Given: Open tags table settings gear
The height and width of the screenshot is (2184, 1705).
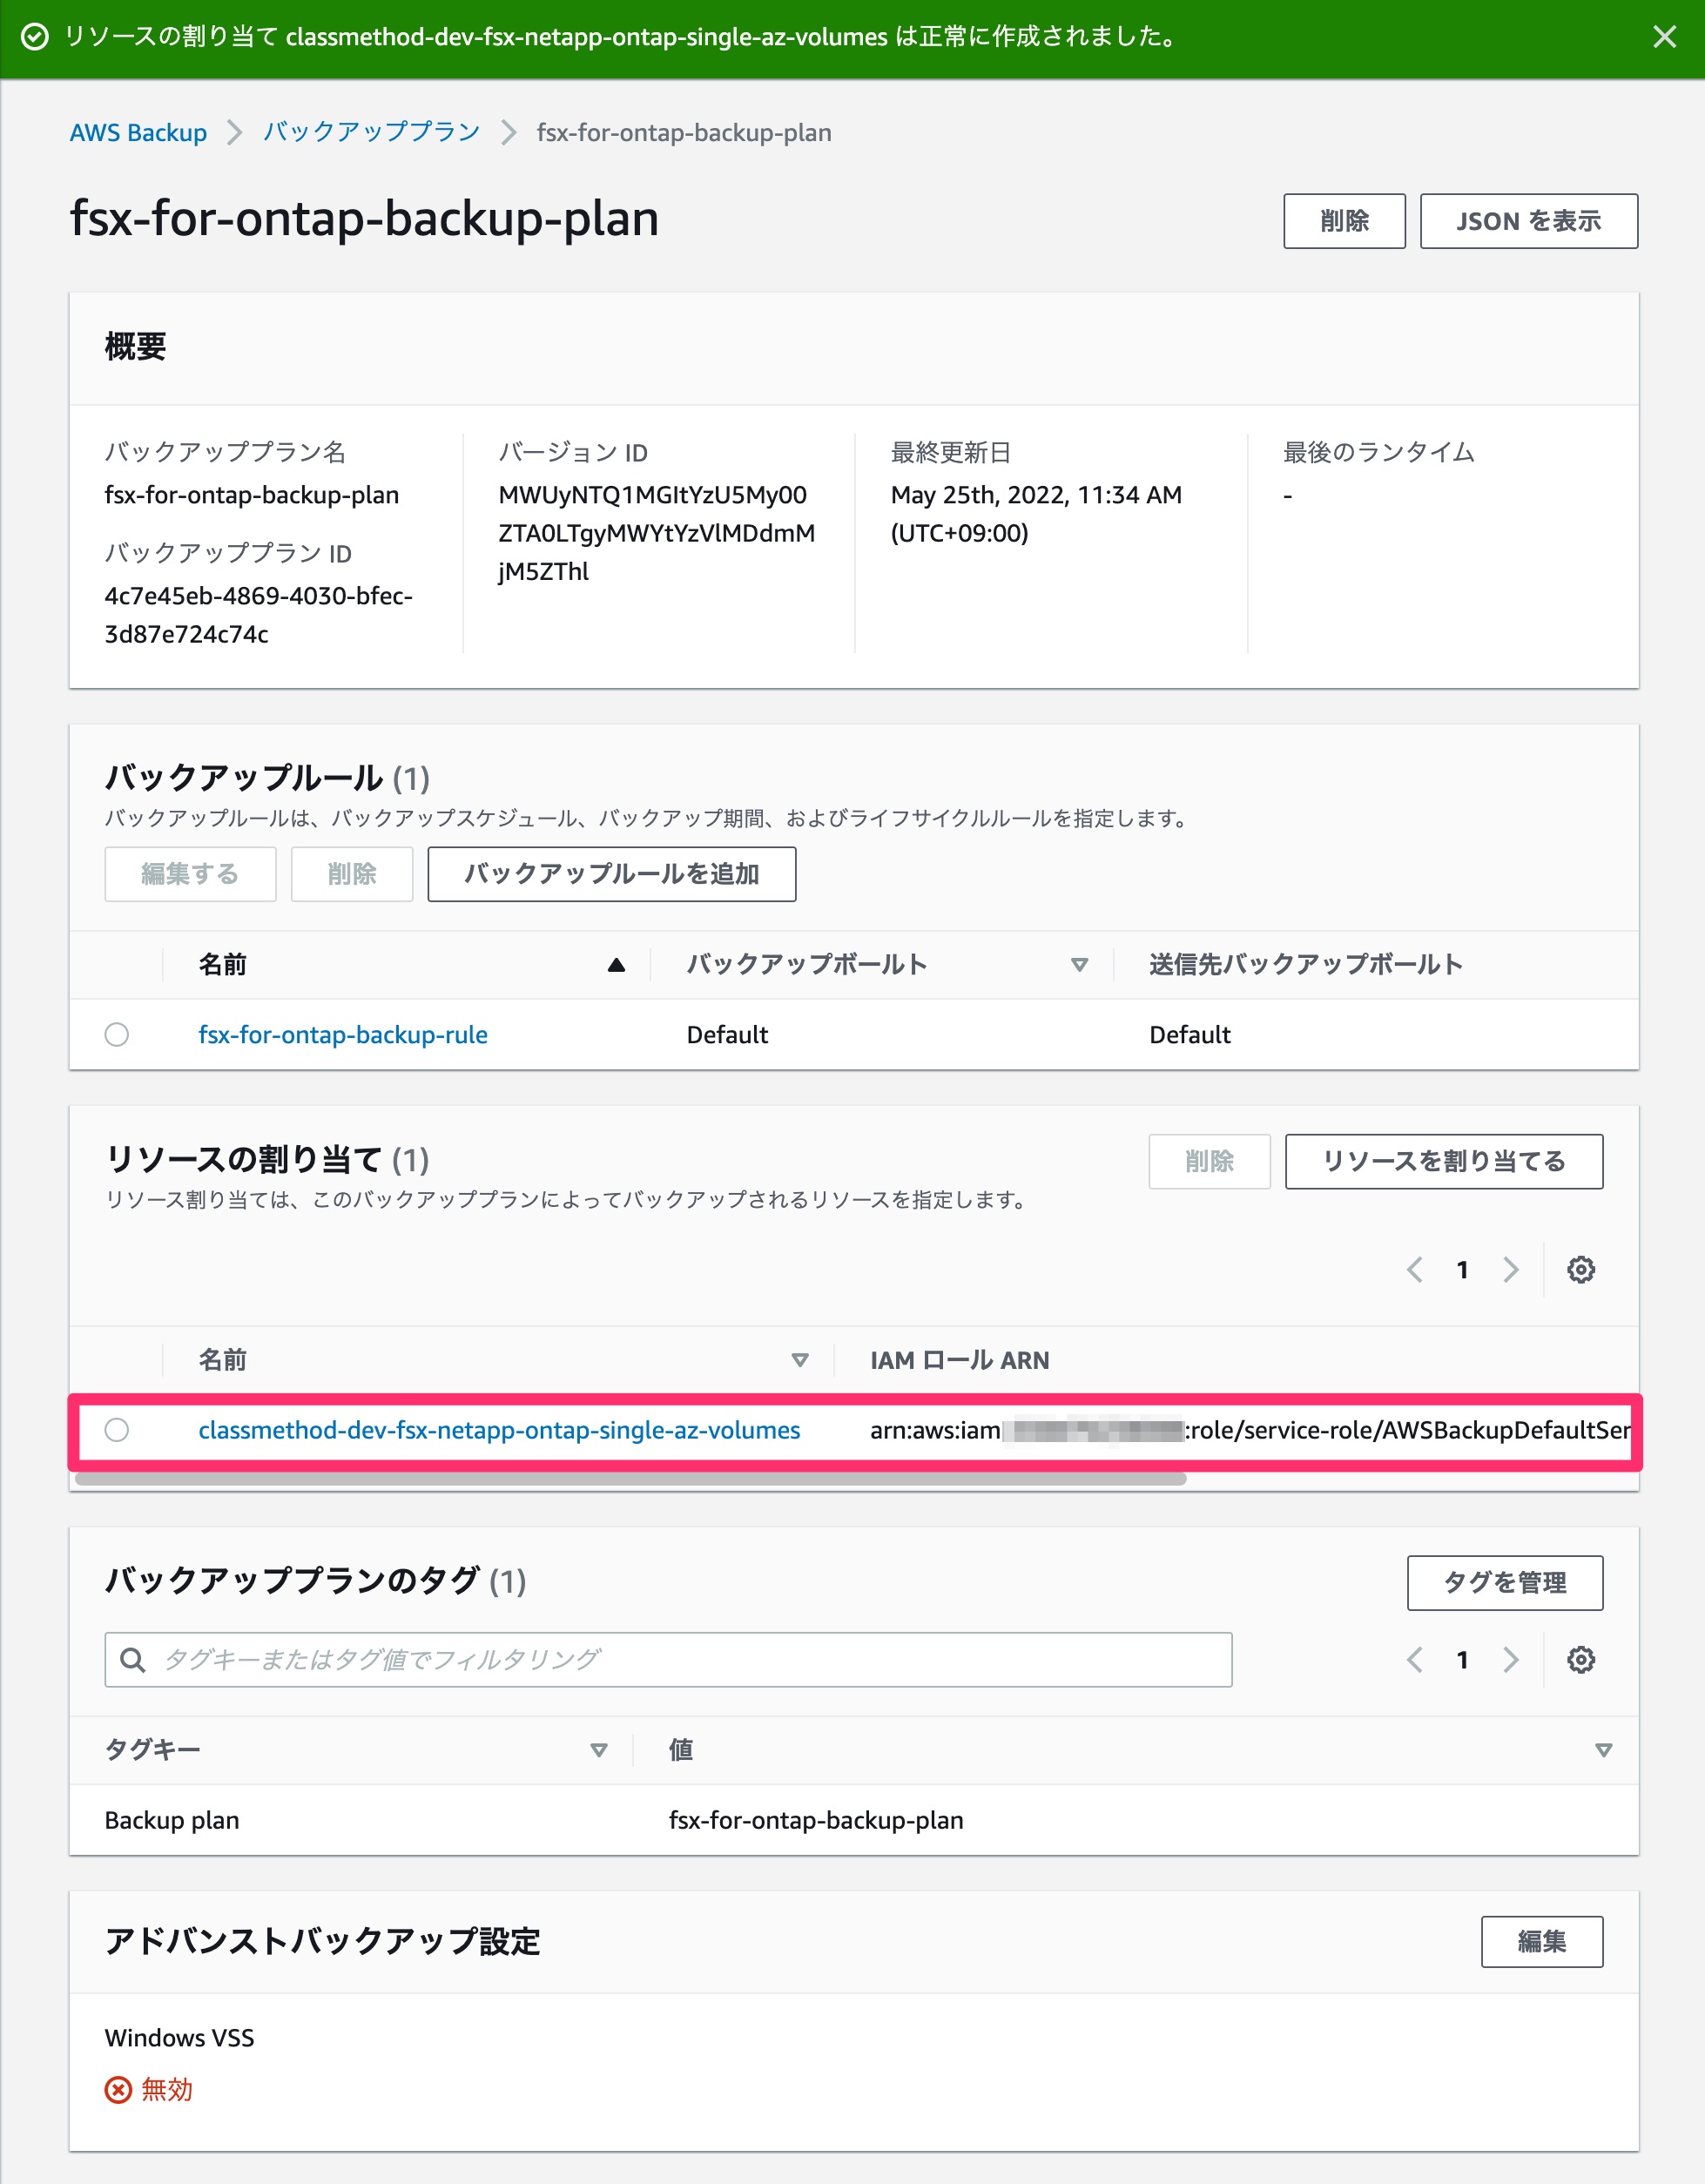Looking at the screenshot, I should click(x=1580, y=1660).
